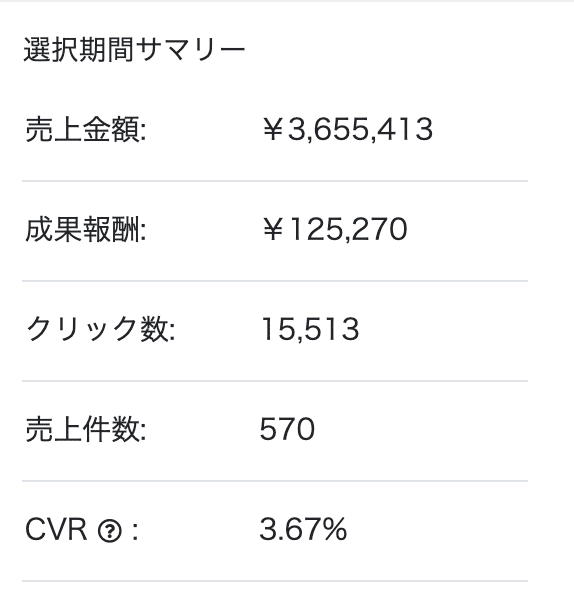Screen dimensions: 574x612
Task: Click the divider line below 成果報酬 row
Action: click(275, 281)
